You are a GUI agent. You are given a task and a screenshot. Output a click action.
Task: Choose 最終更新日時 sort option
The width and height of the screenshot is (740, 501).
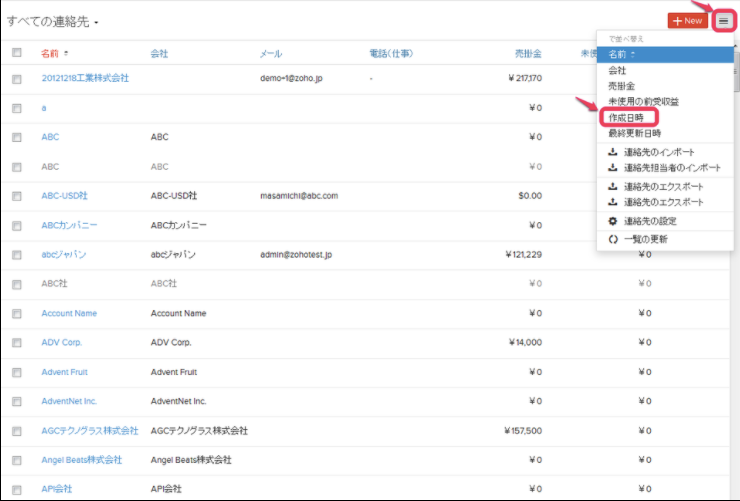pyautogui.click(x=634, y=132)
